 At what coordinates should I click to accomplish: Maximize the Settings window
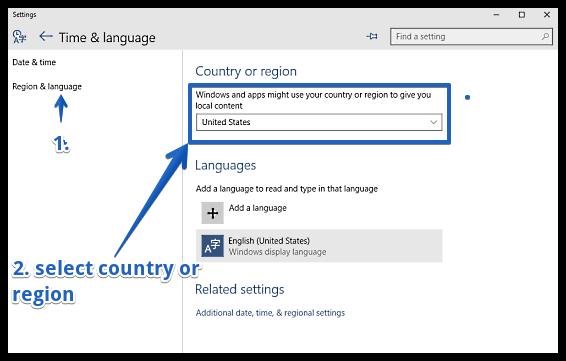[x=522, y=15]
